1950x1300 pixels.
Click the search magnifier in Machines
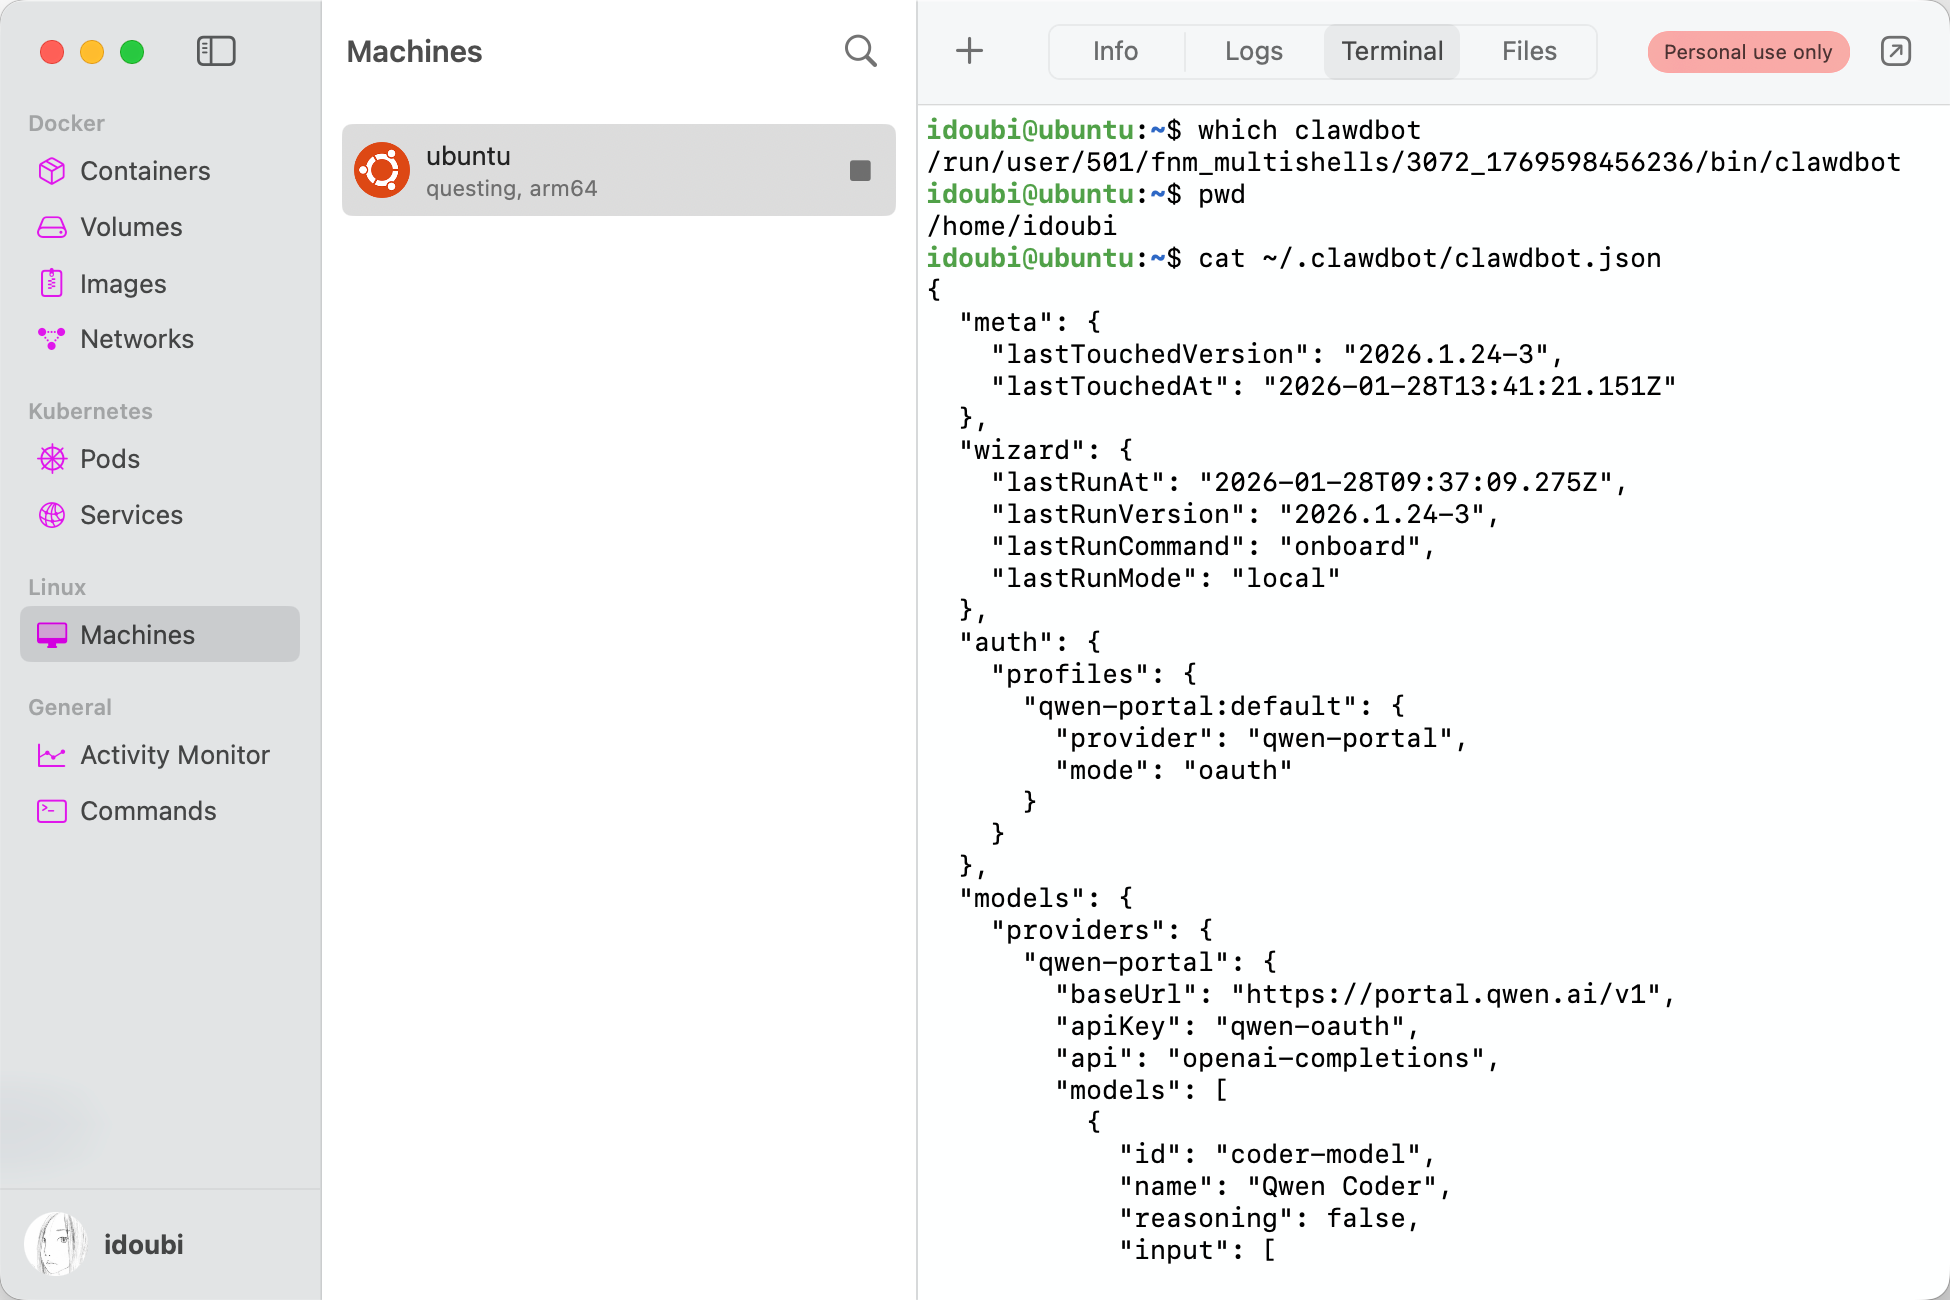tap(860, 51)
